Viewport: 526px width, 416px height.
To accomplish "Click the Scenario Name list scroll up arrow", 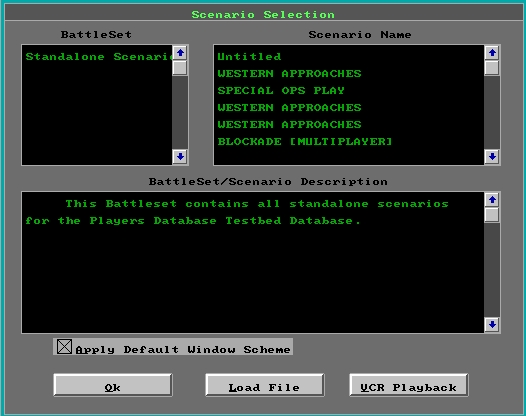I will tap(492, 53).
